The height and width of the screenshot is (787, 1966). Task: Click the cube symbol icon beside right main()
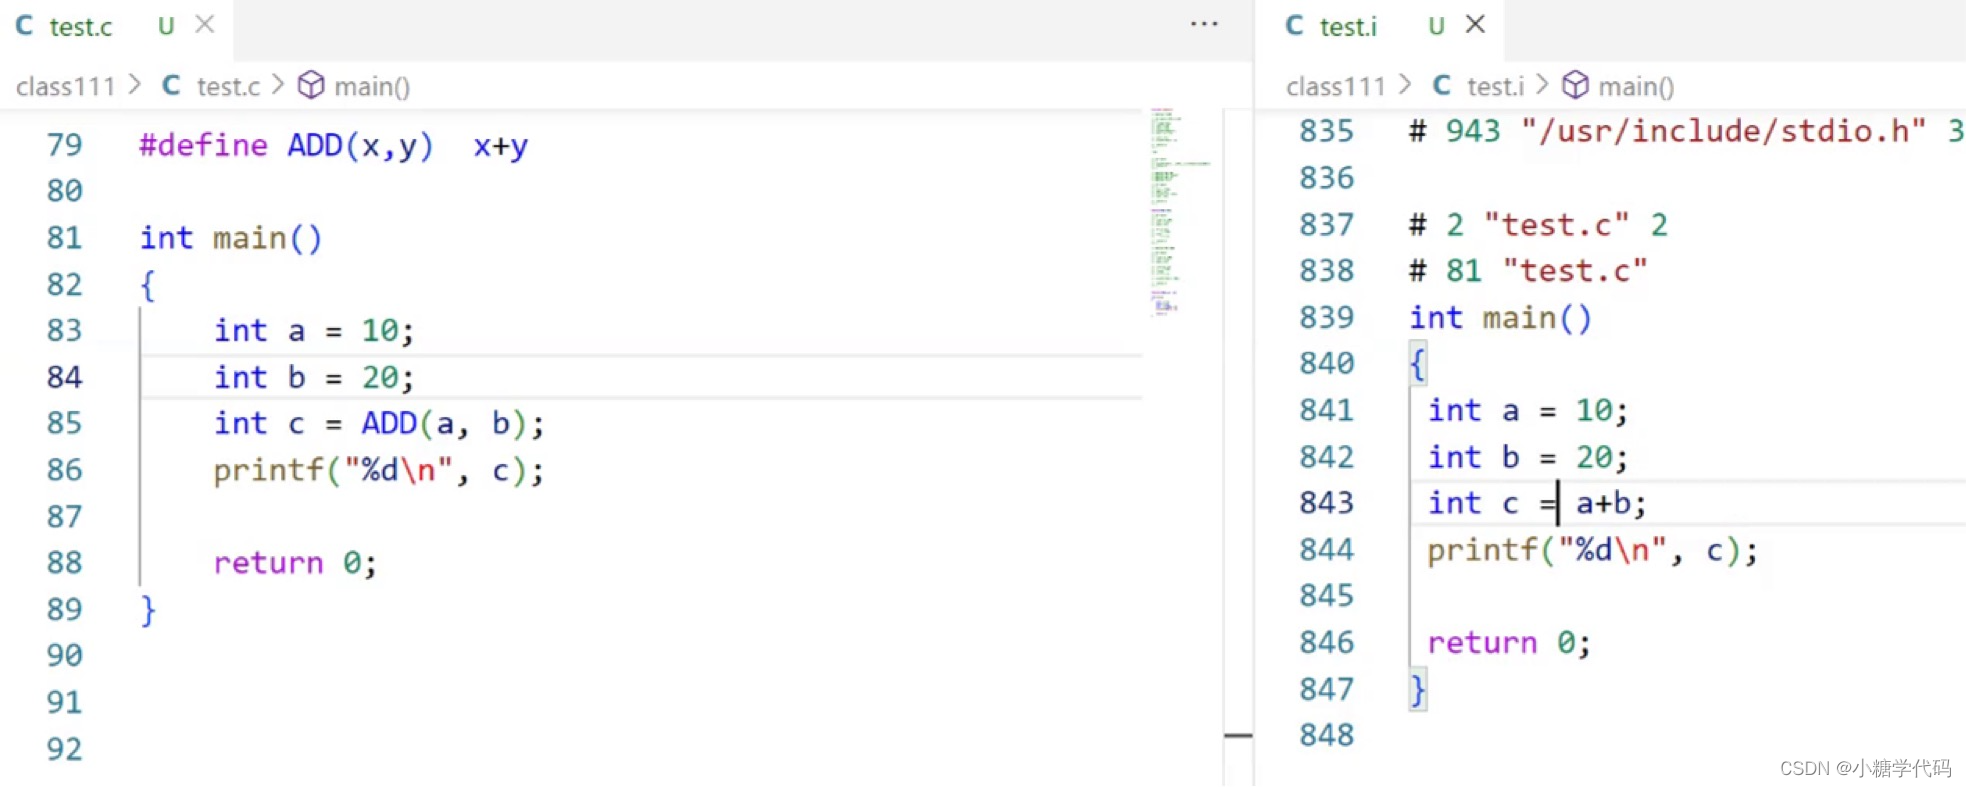[x=1576, y=86]
